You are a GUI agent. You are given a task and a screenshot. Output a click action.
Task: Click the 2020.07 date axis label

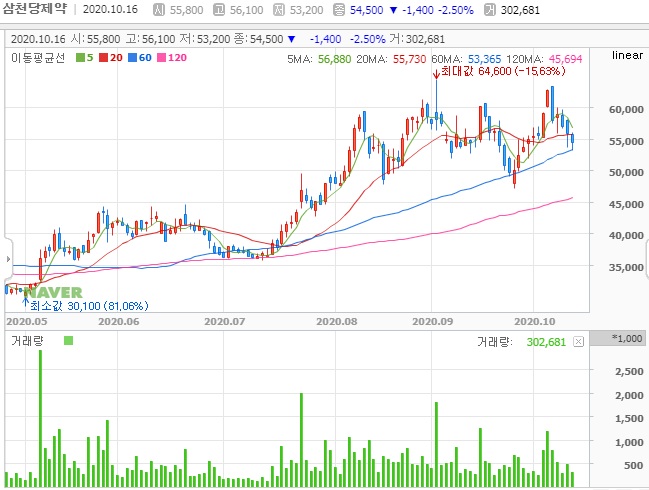pyautogui.click(x=225, y=322)
